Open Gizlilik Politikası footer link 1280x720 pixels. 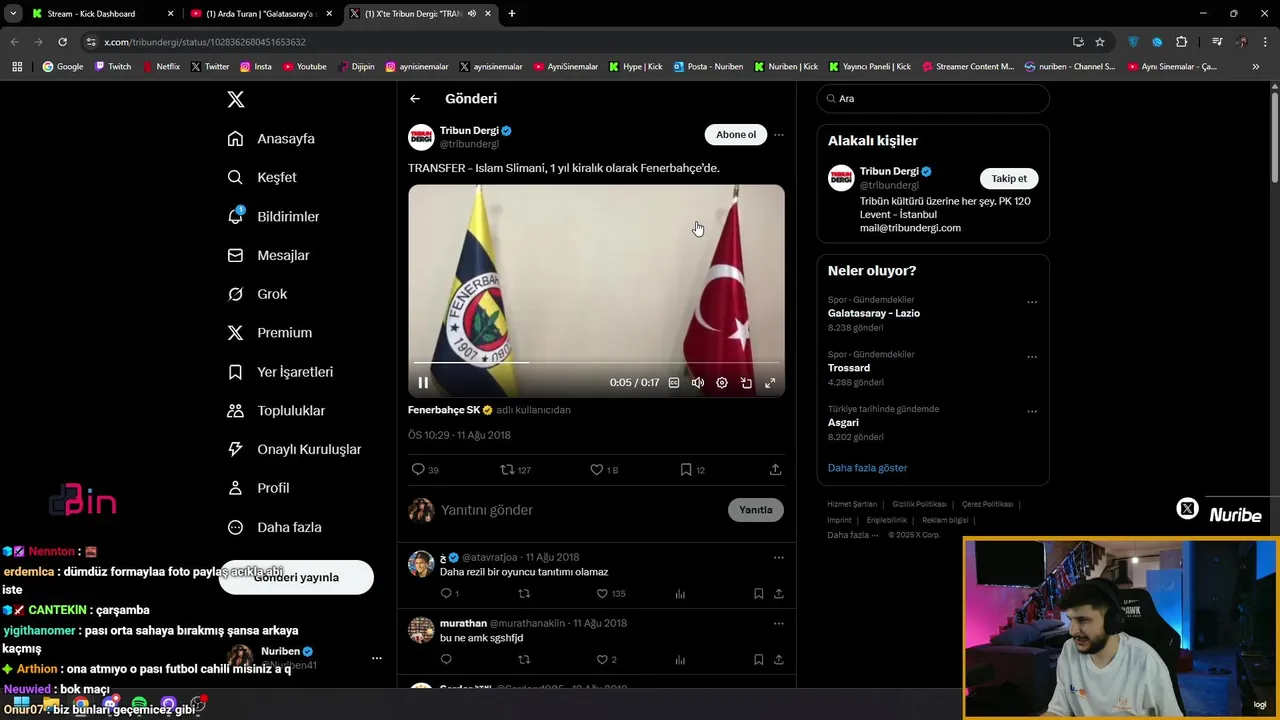click(919, 504)
